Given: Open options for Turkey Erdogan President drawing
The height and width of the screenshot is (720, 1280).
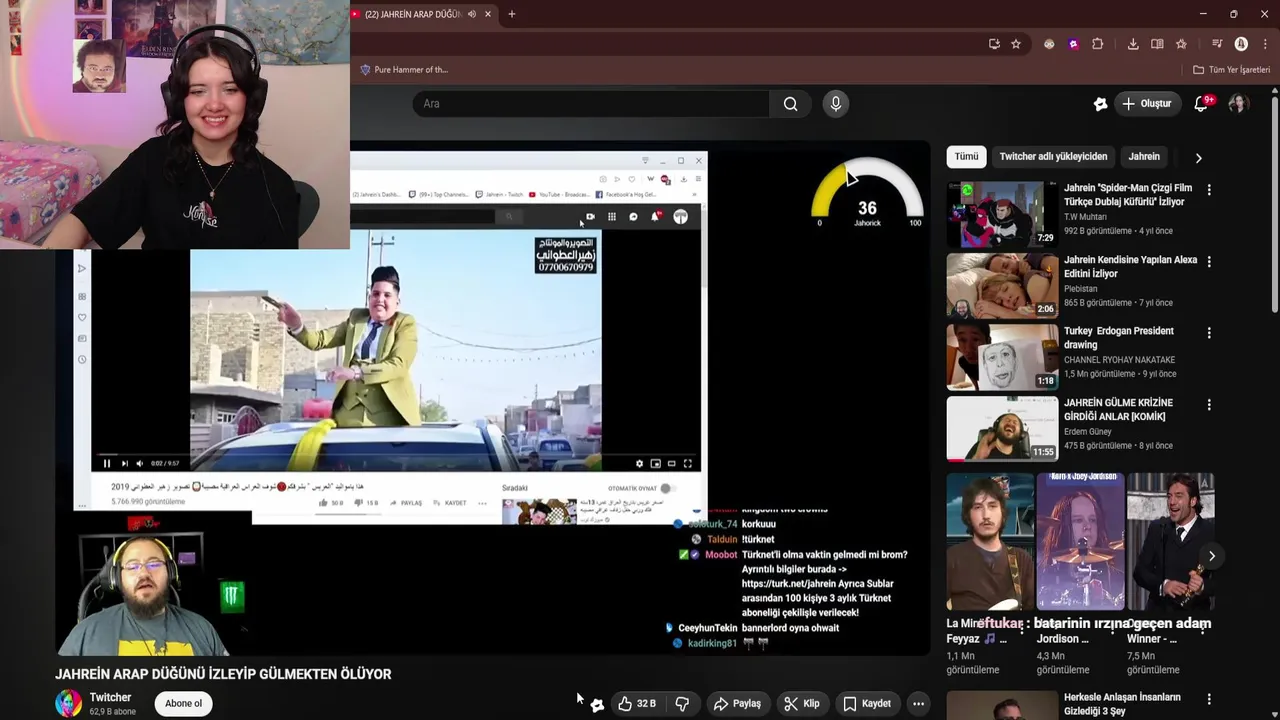Looking at the screenshot, I should tap(1209, 333).
